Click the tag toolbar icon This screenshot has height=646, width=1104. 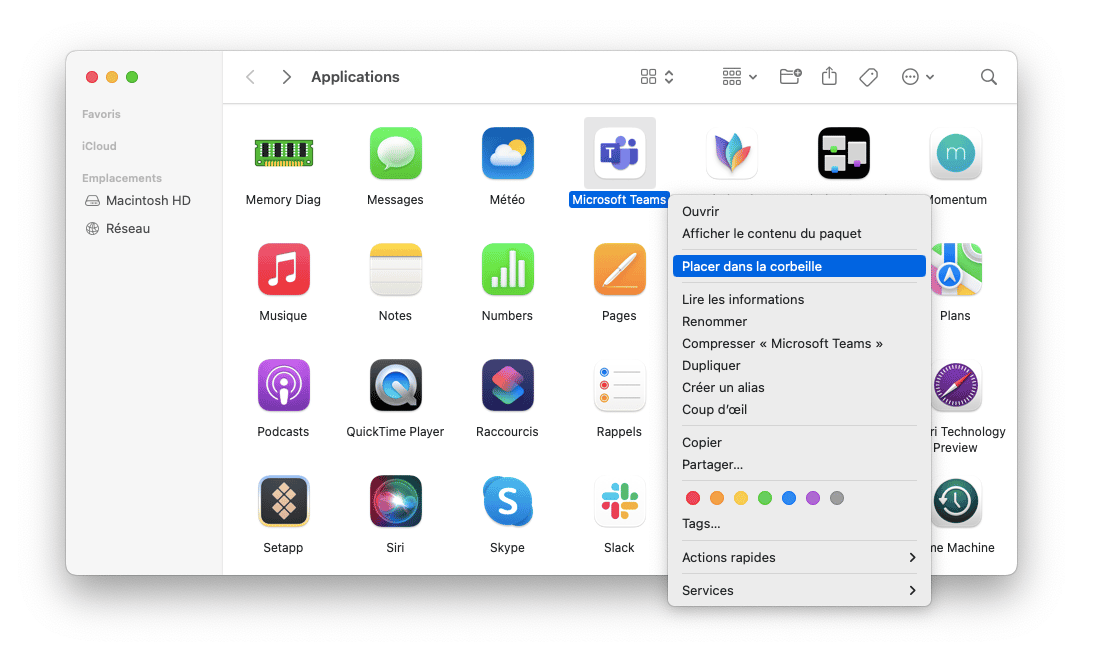pyautogui.click(x=869, y=77)
